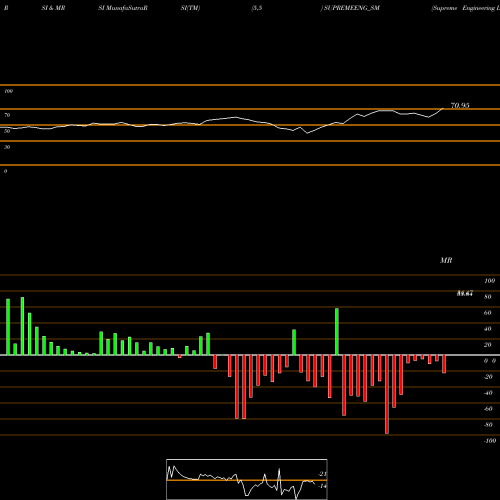500x500 pixels.
Task: Click the -14 label in the mini chart
Action: click(x=322, y=486)
